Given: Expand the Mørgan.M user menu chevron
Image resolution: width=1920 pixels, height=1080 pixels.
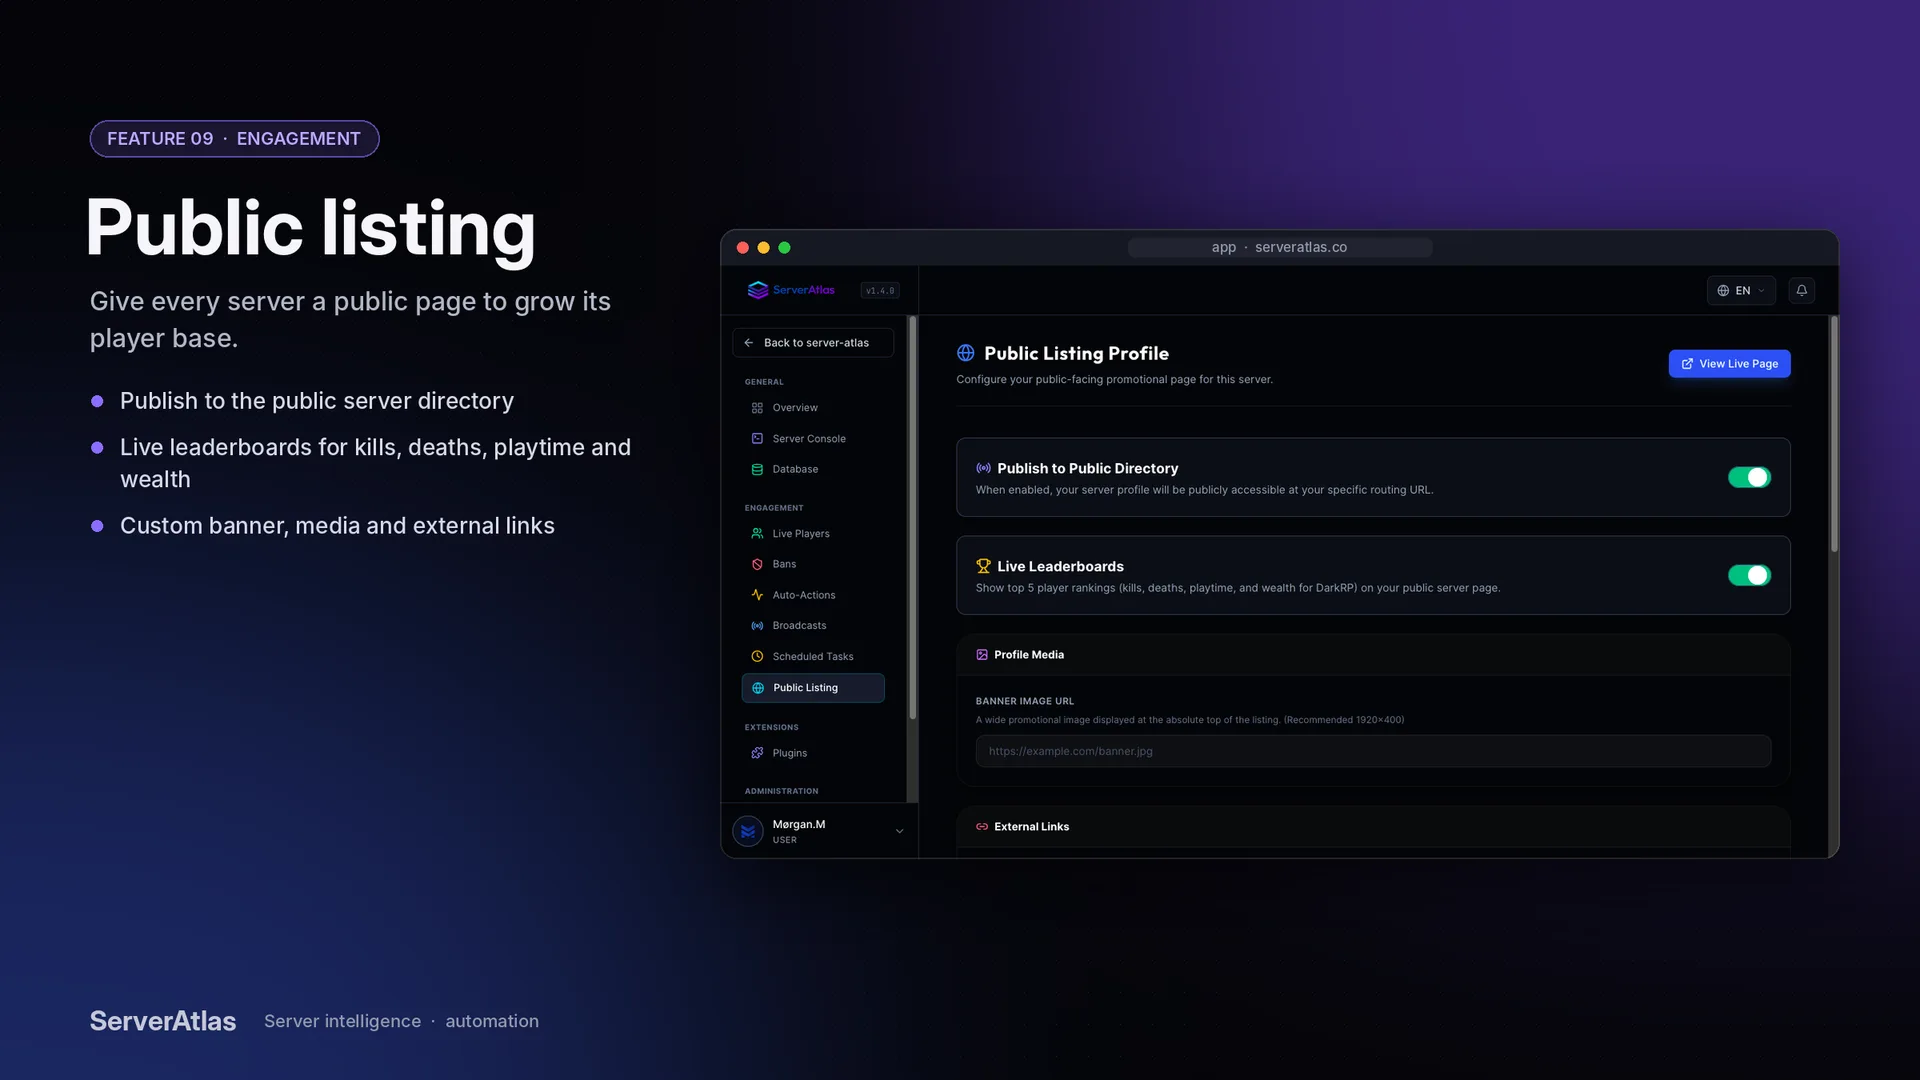Looking at the screenshot, I should tap(899, 831).
